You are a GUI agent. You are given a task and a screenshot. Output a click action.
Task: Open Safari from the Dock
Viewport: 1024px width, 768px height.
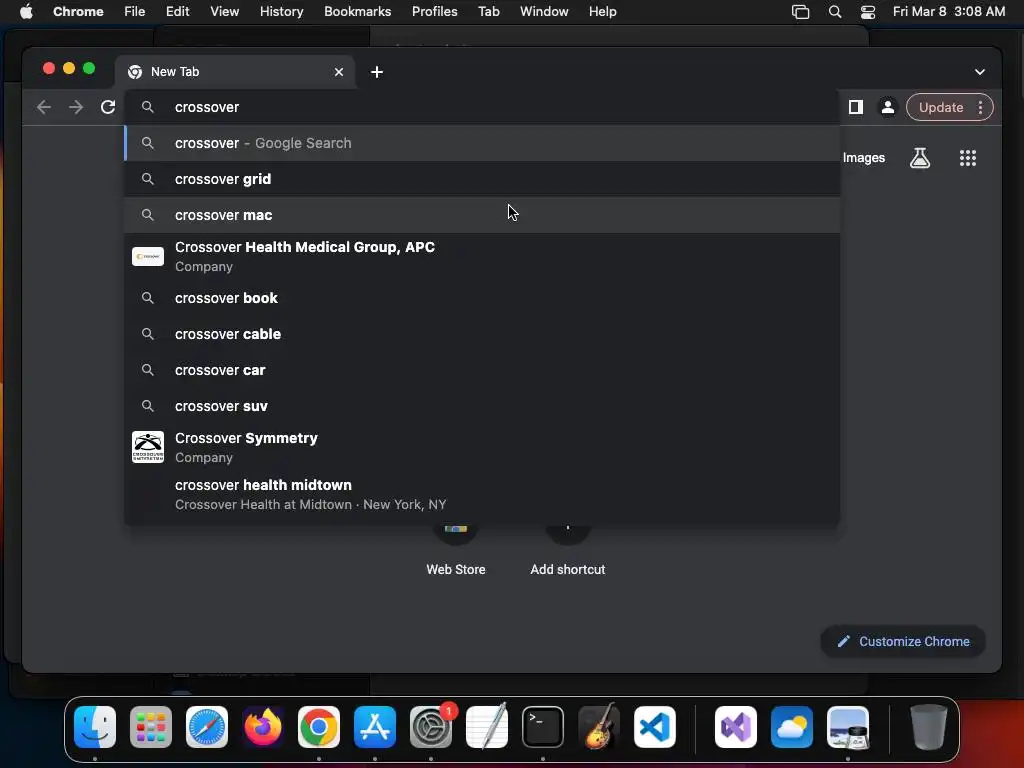pos(207,727)
